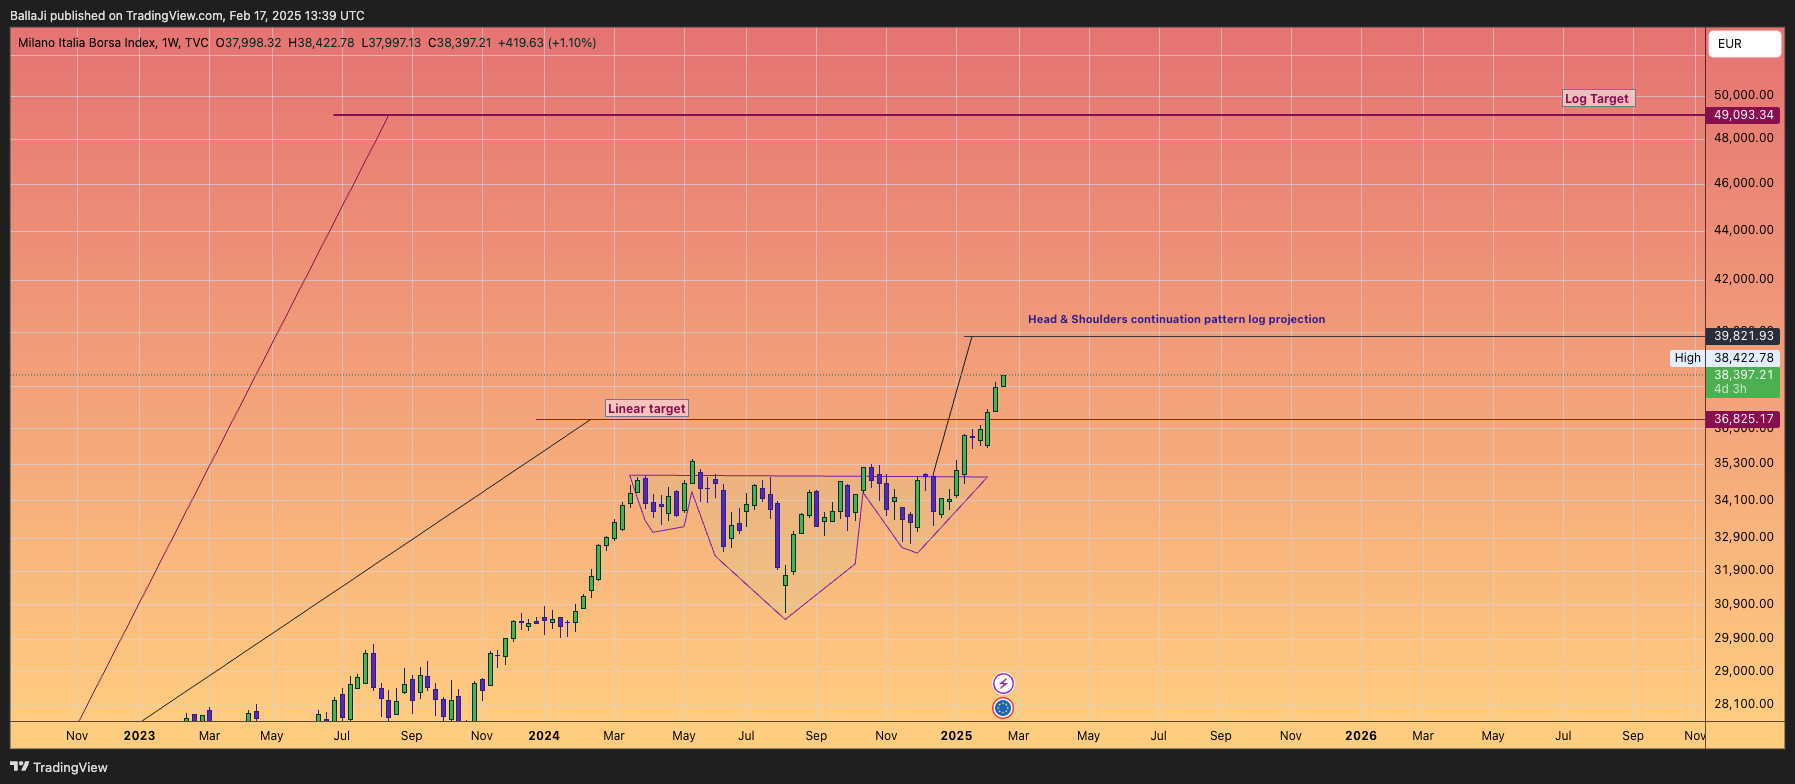Click the TradingView logo at bottom left
Image resolution: width=1795 pixels, height=784 pixels.
point(59,767)
